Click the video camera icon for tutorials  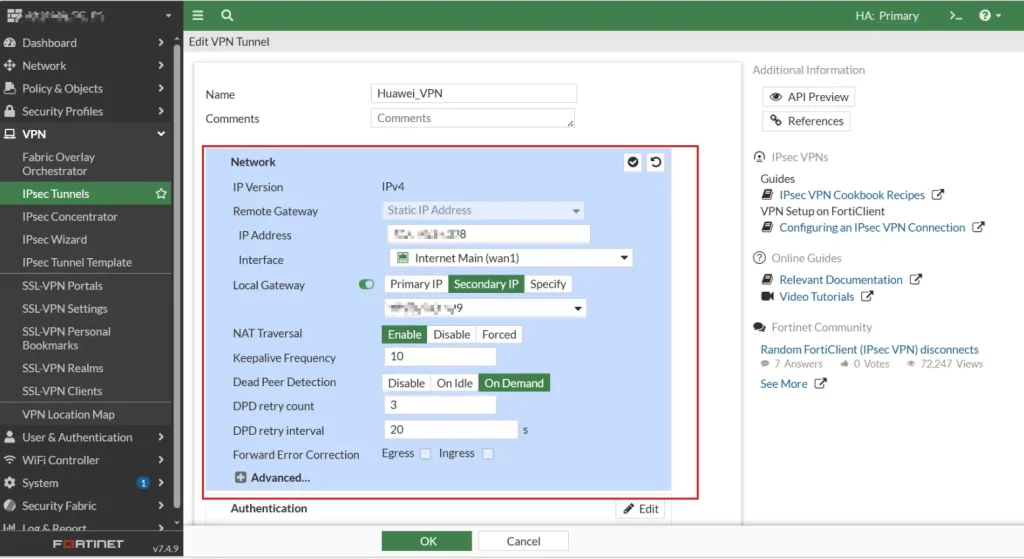click(x=767, y=296)
